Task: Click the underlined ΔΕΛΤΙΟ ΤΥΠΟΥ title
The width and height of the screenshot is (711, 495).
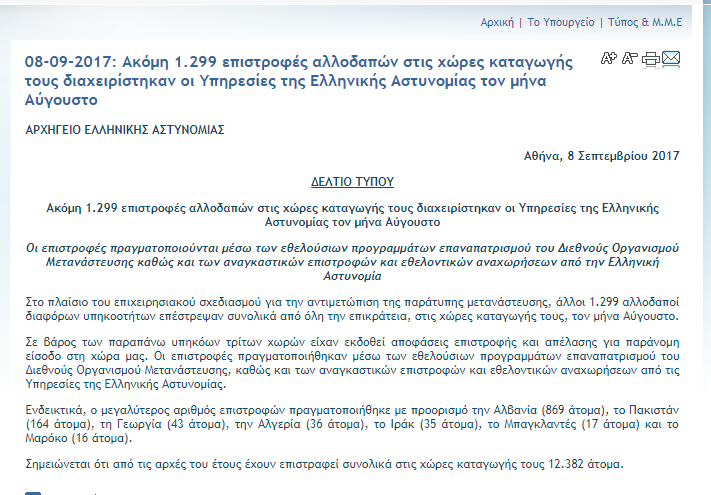Action: pyautogui.click(x=352, y=182)
